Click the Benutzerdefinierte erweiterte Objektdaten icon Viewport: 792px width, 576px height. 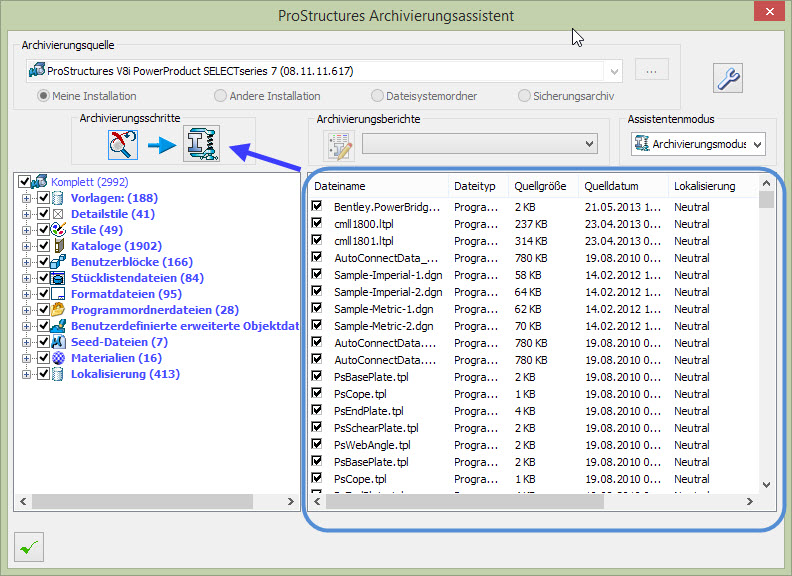click(x=59, y=326)
